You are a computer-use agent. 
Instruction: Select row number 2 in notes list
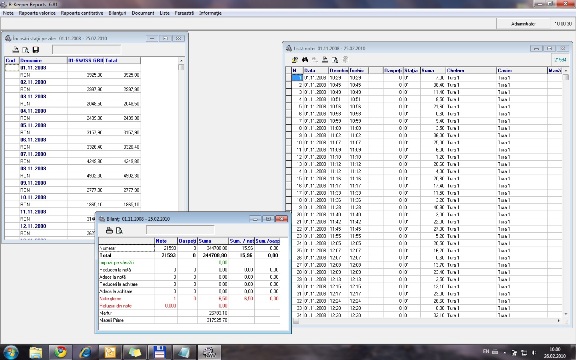[425, 85]
